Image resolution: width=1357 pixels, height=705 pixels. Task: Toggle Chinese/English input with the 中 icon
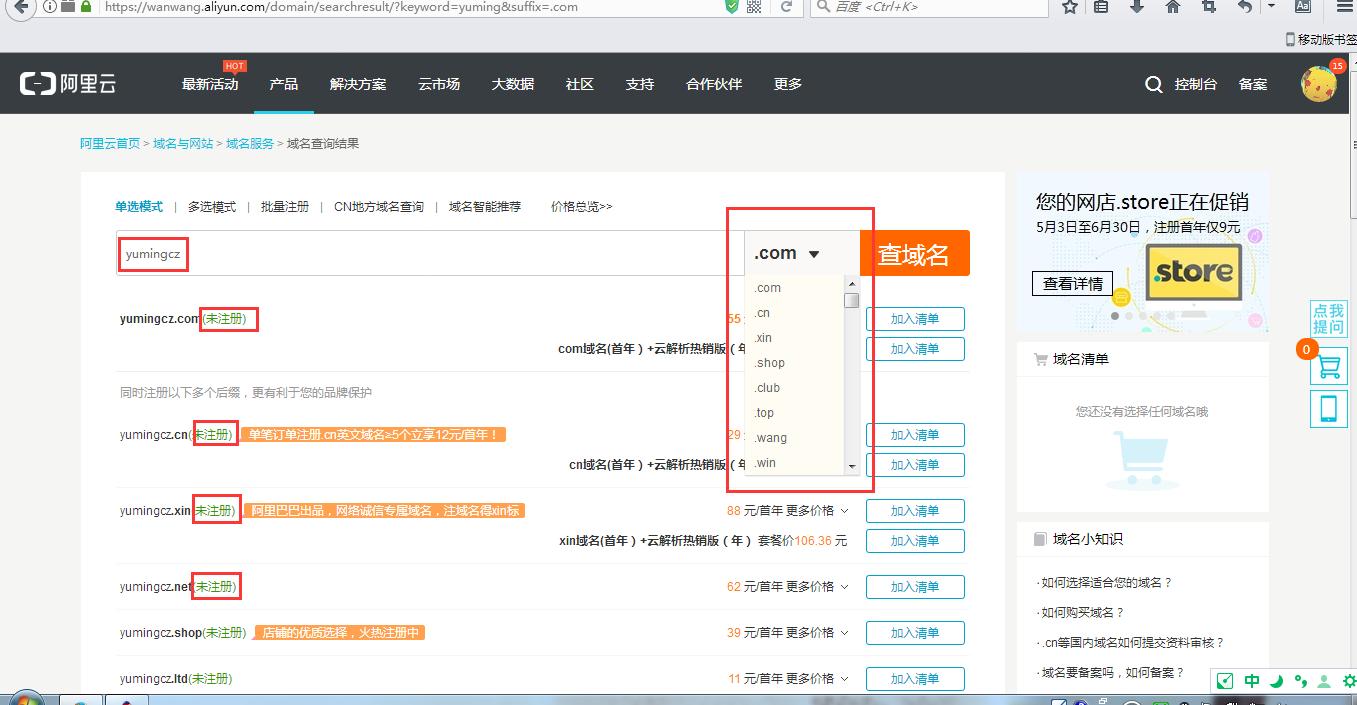click(1251, 680)
